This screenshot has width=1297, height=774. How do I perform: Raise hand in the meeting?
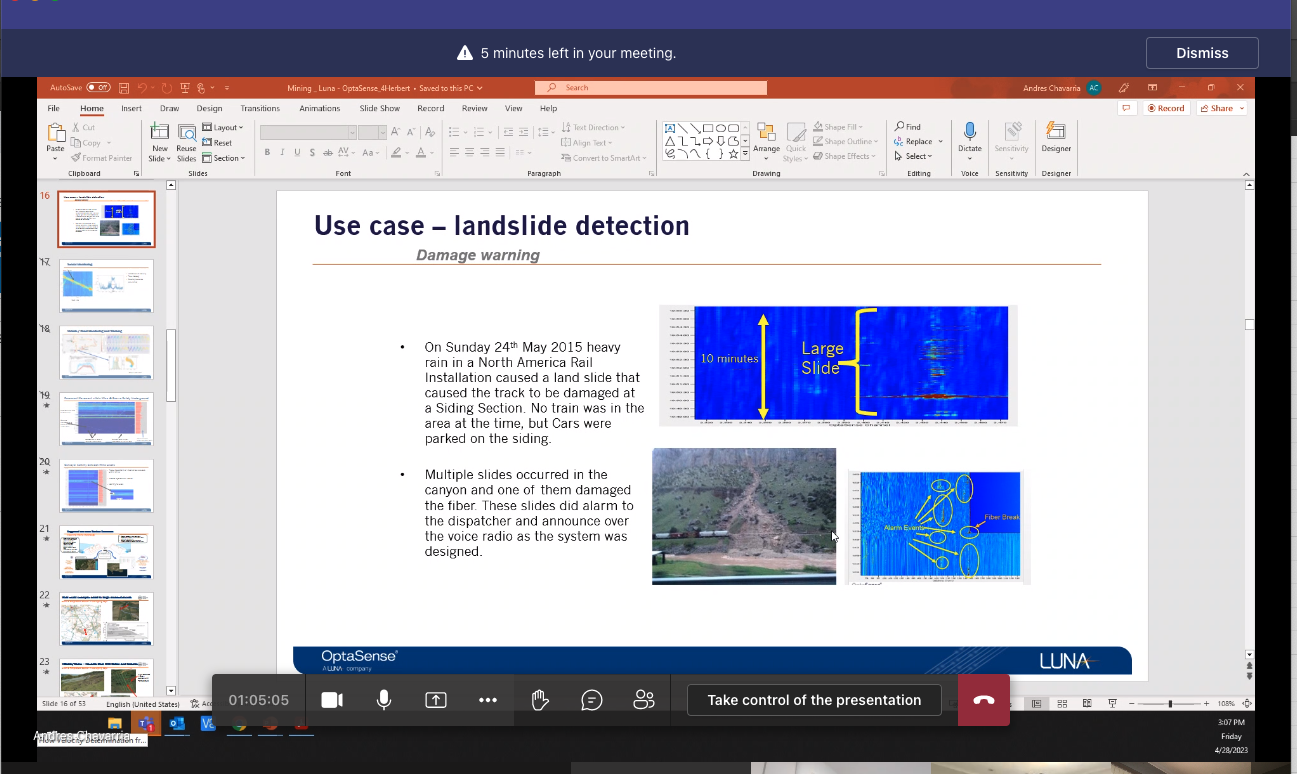pos(540,700)
